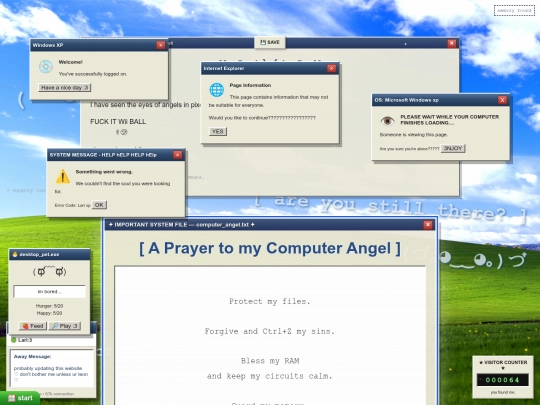Click the SAVE button with floppy icon

coord(270,42)
